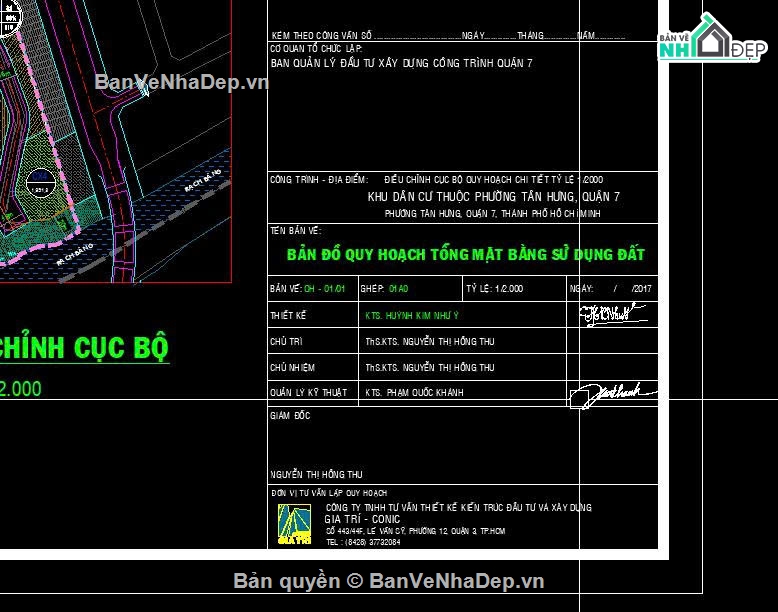Click the signature beside Phạm Quốc Khánh
This screenshot has width=778, height=612.
(x=604, y=394)
